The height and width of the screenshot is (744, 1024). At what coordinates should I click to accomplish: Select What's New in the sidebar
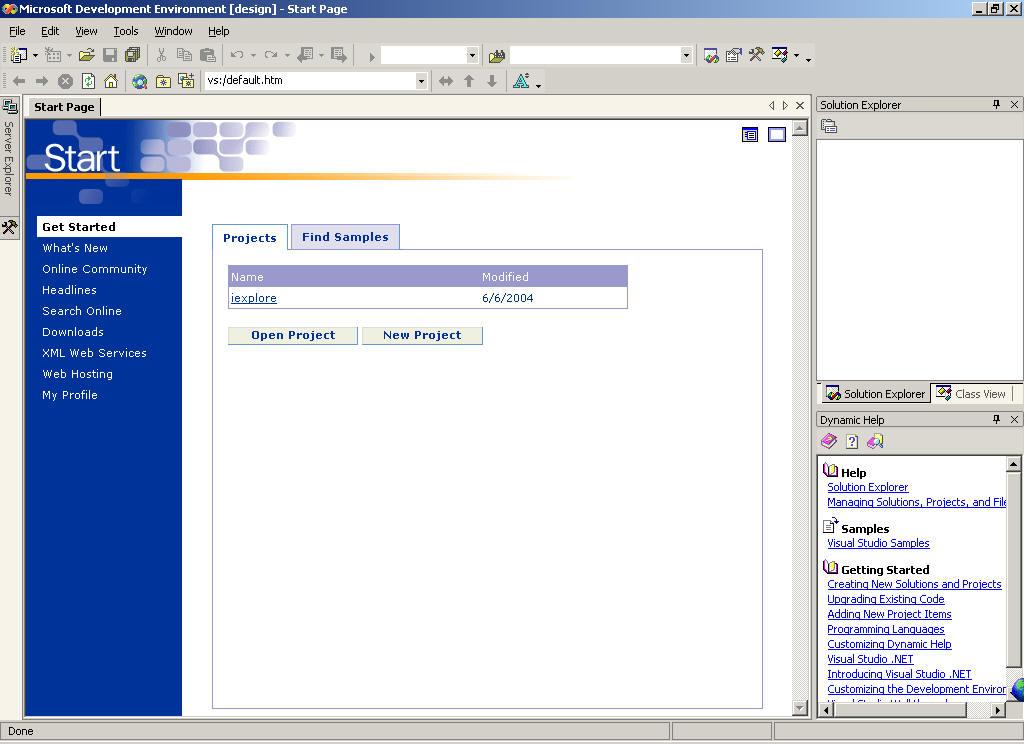75,248
